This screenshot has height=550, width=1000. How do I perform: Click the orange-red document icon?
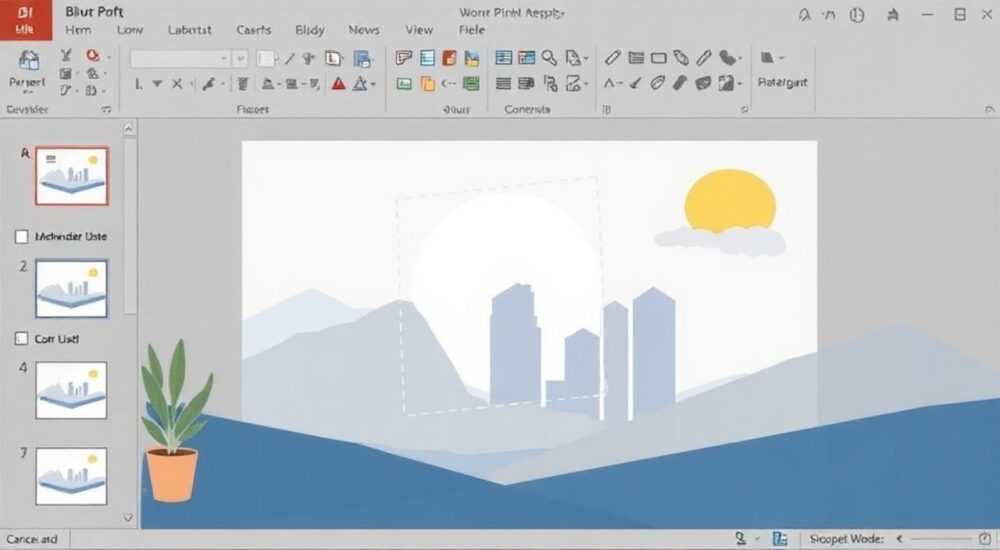[449, 58]
